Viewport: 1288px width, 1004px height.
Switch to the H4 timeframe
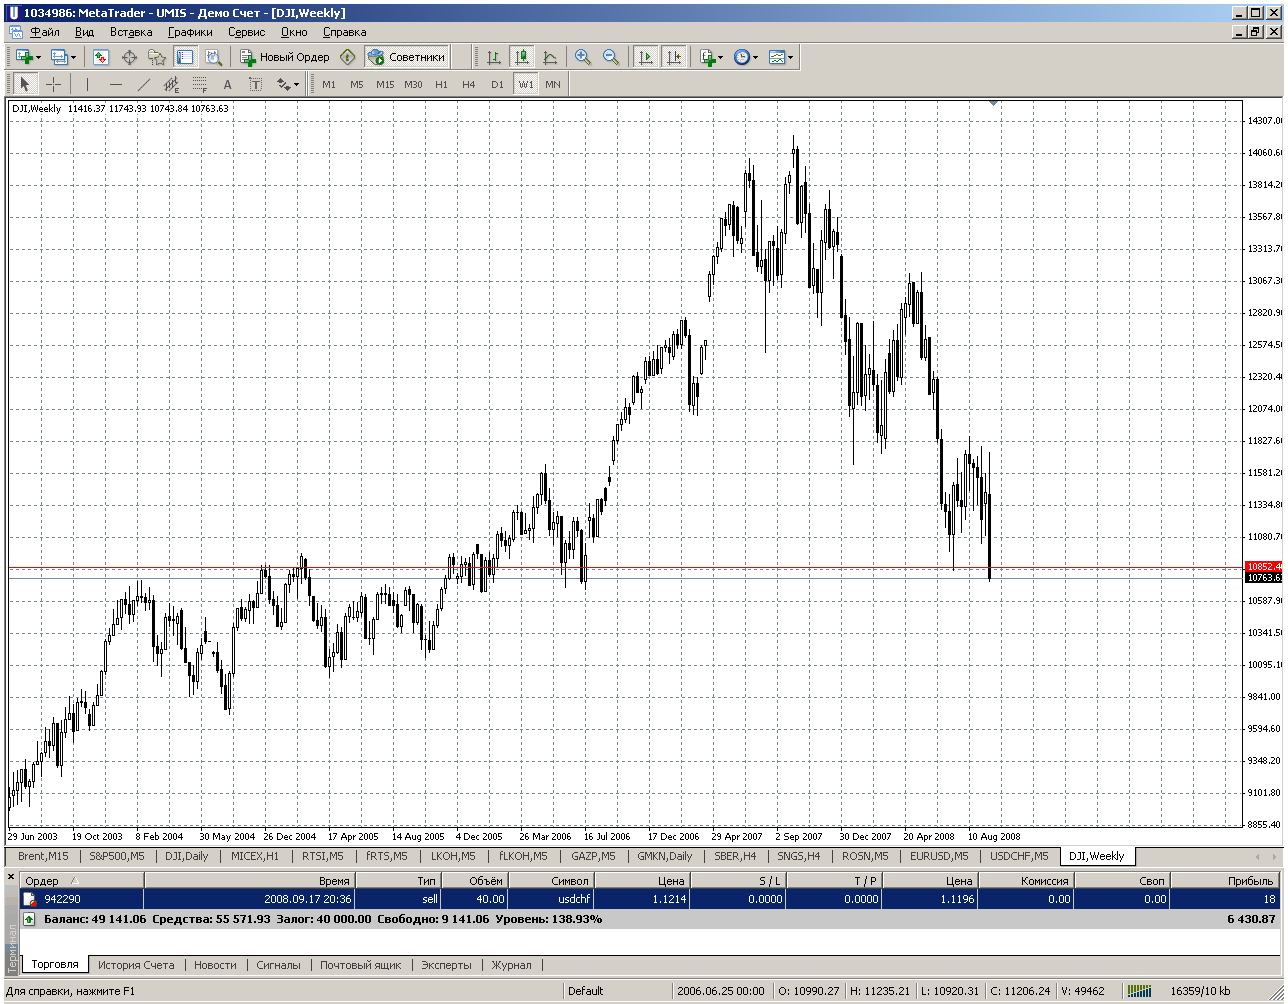pos(468,85)
